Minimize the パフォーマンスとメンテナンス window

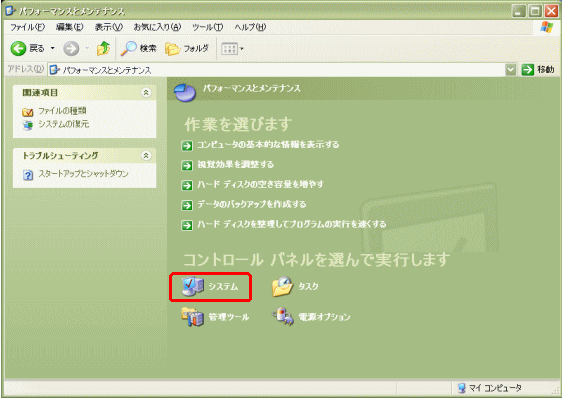pos(519,11)
